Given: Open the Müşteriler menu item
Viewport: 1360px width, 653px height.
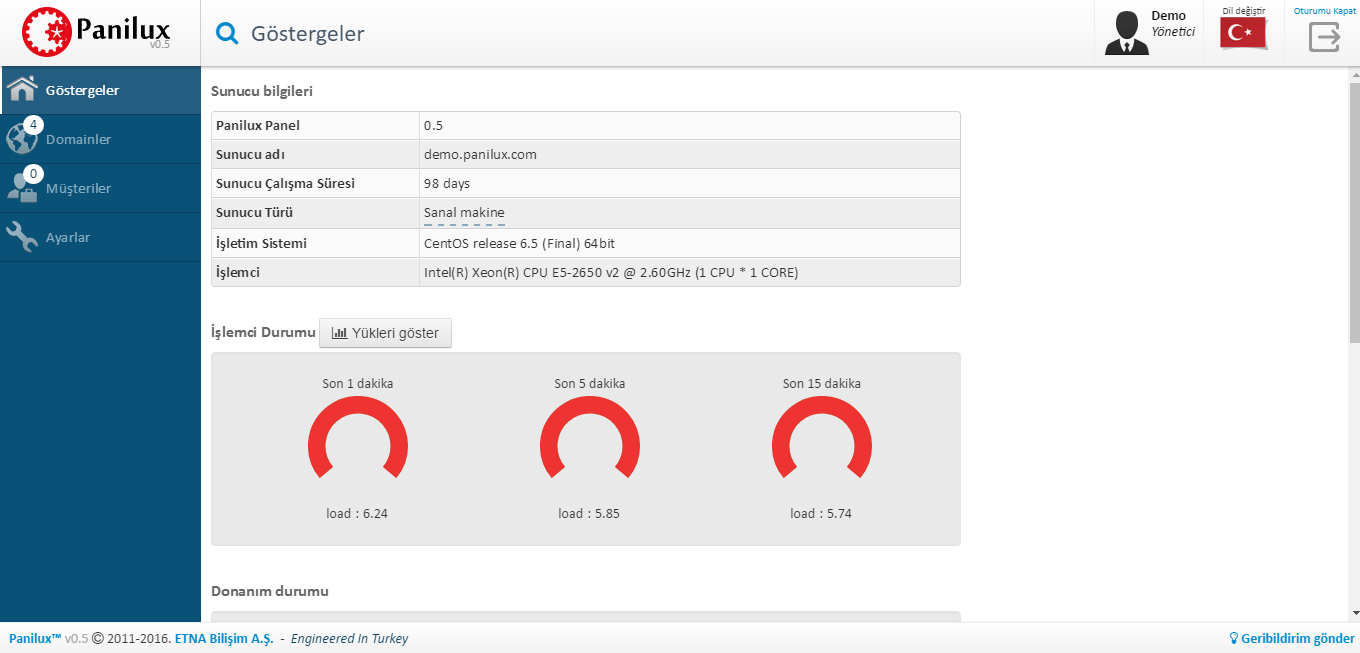Looking at the screenshot, I should (x=78, y=189).
